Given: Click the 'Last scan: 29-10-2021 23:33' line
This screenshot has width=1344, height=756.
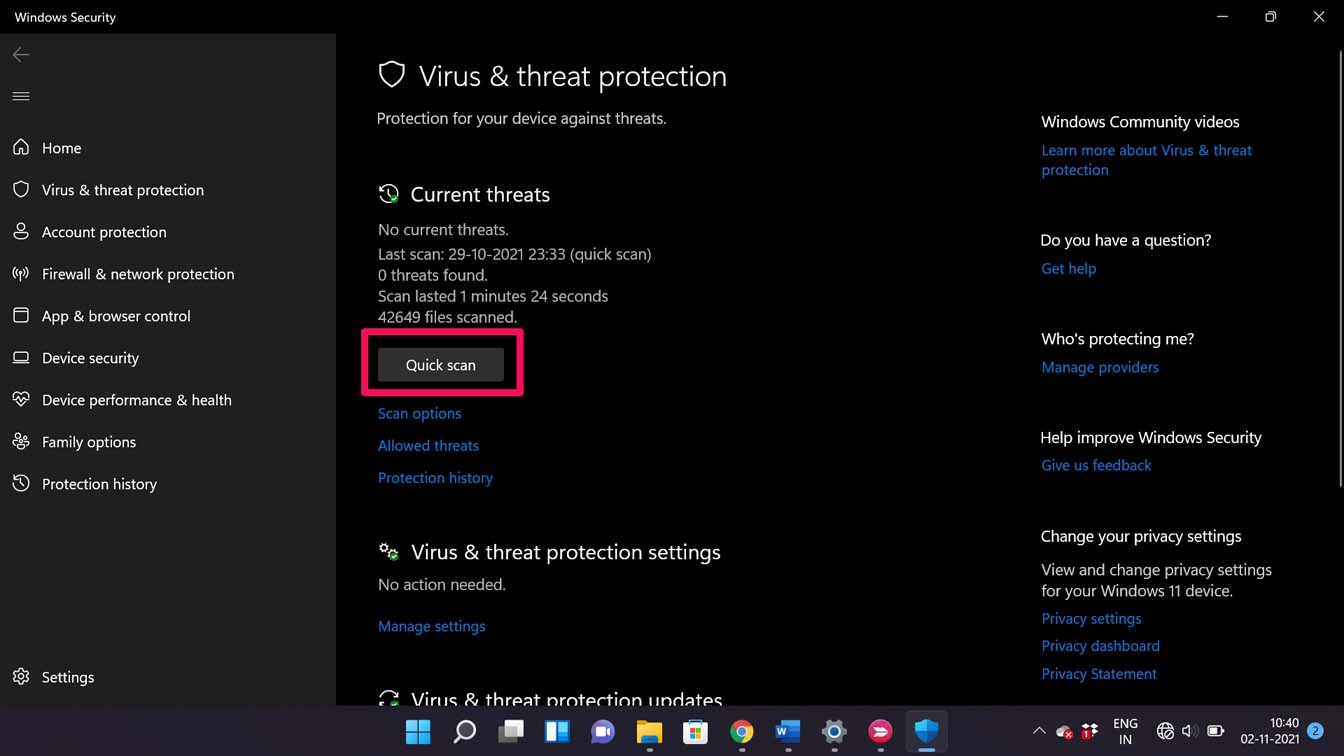Looking at the screenshot, I should pos(515,254).
